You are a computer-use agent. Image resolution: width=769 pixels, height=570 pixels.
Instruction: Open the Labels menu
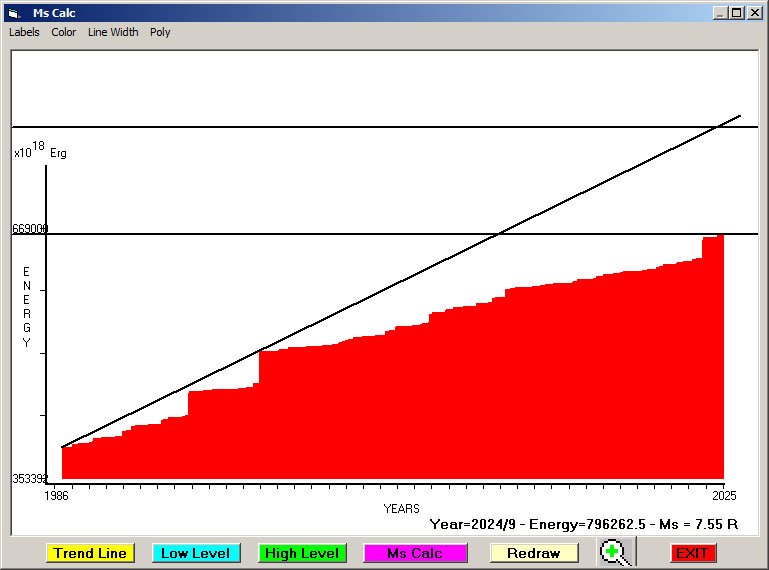24,32
